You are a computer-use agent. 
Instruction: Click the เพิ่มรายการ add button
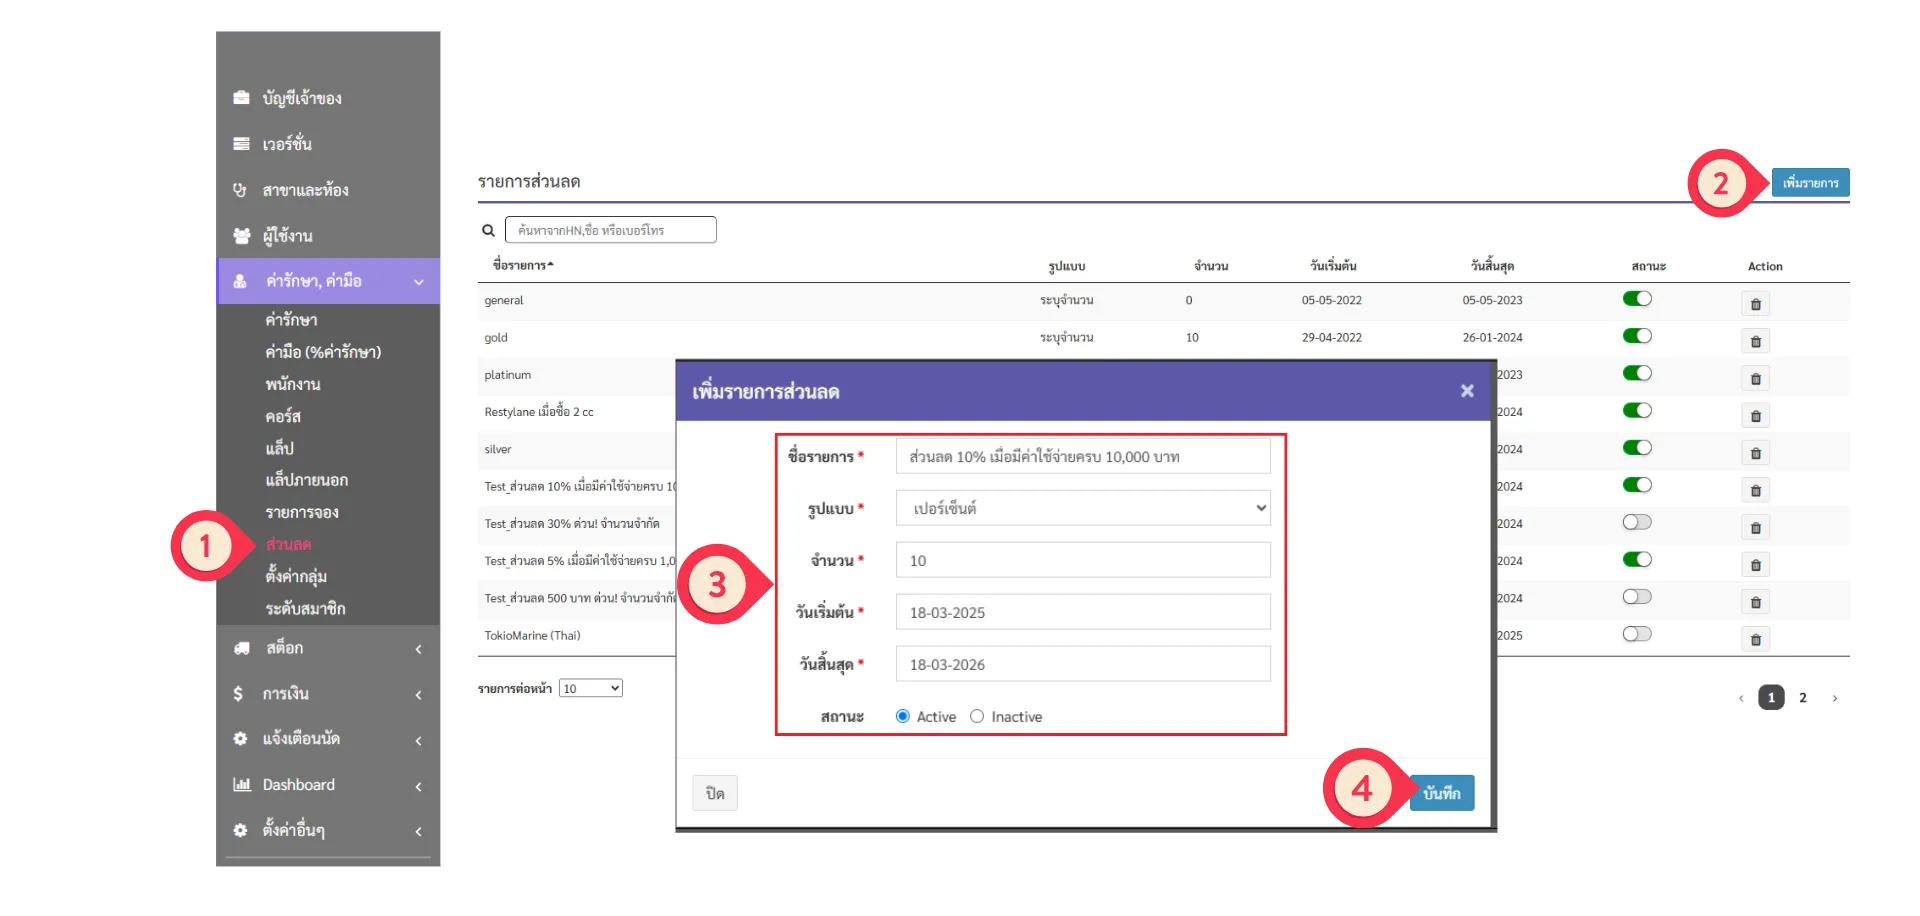point(1810,183)
